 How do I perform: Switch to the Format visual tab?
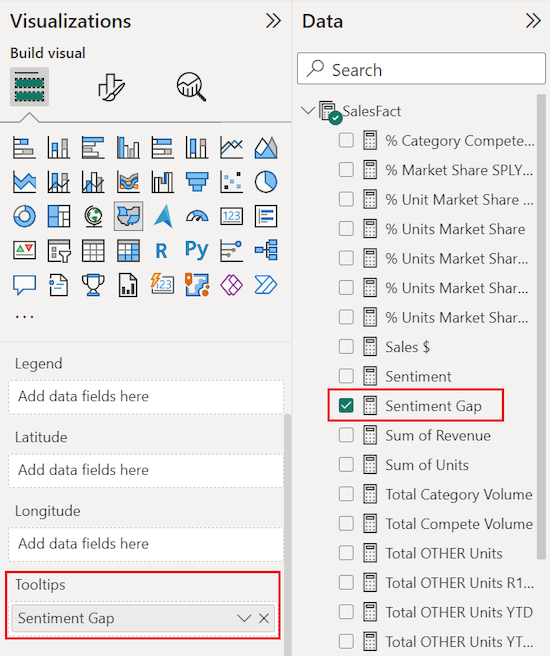click(x=111, y=87)
